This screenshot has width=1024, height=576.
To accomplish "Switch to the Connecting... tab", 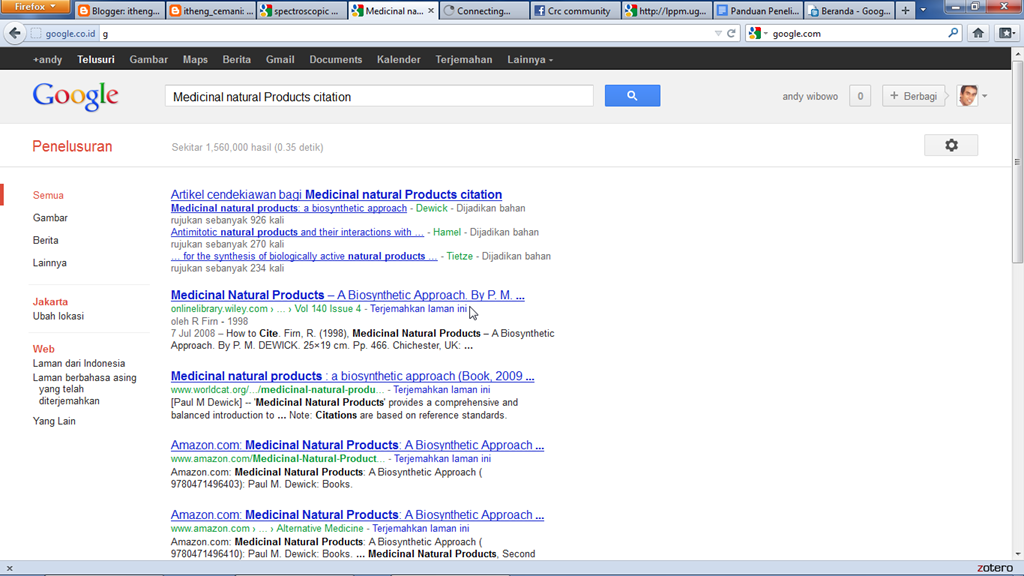I will tap(483, 10).
